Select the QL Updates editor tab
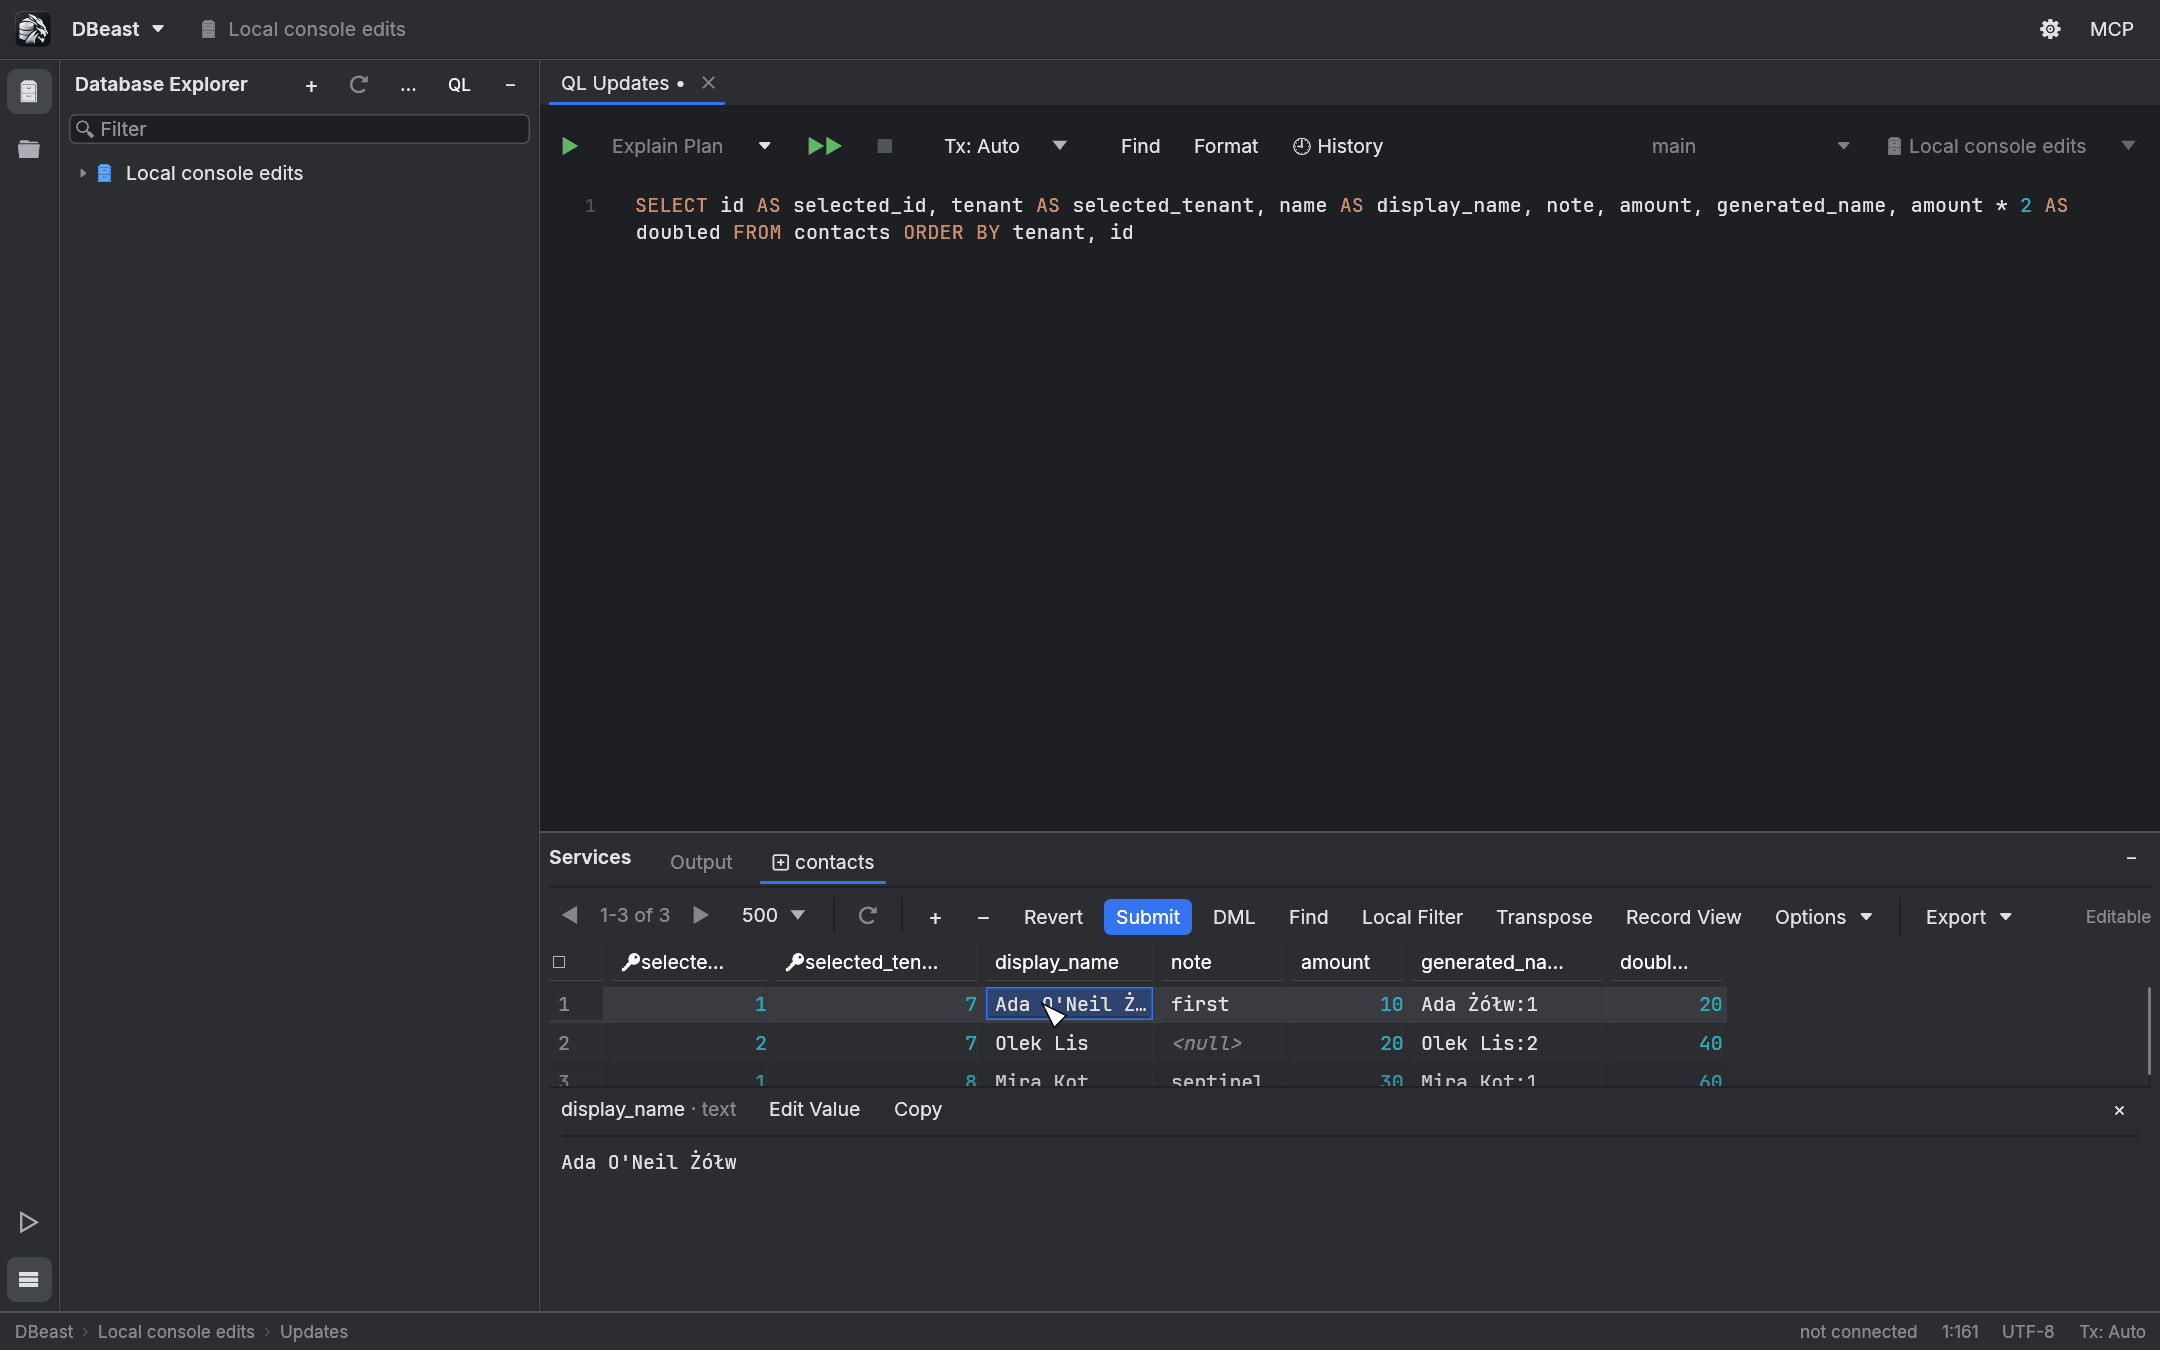The image size is (2160, 1350). tap(621, 83)
